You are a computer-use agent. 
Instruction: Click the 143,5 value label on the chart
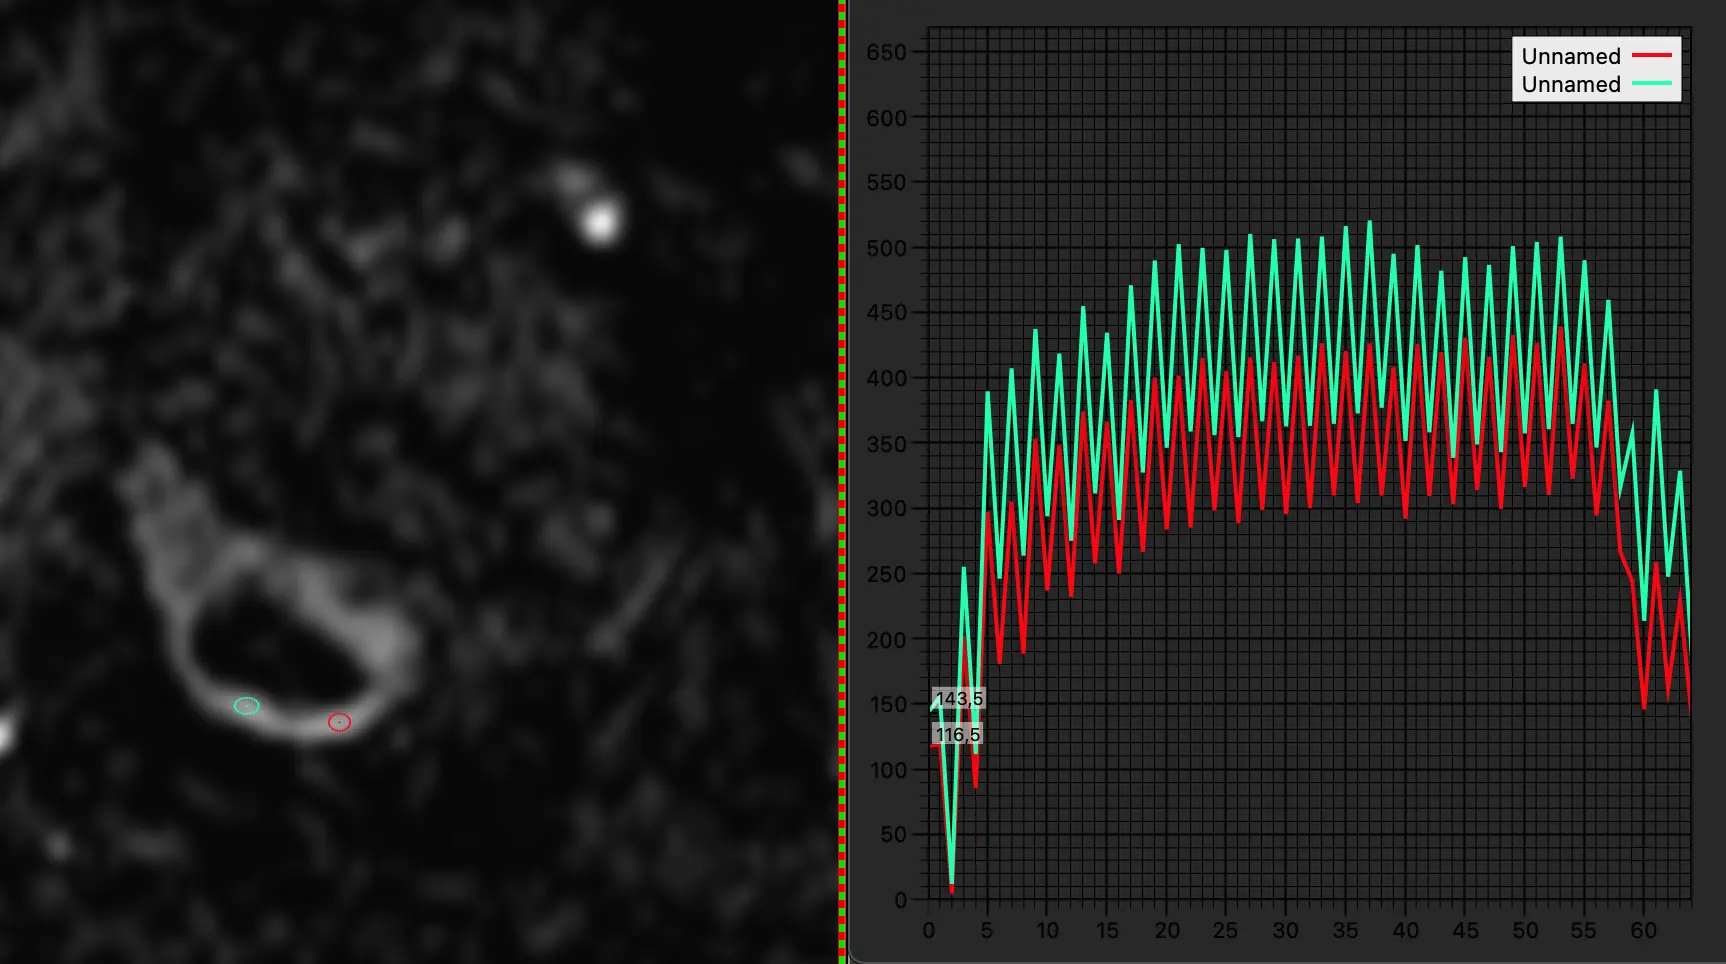pos(959,698)
